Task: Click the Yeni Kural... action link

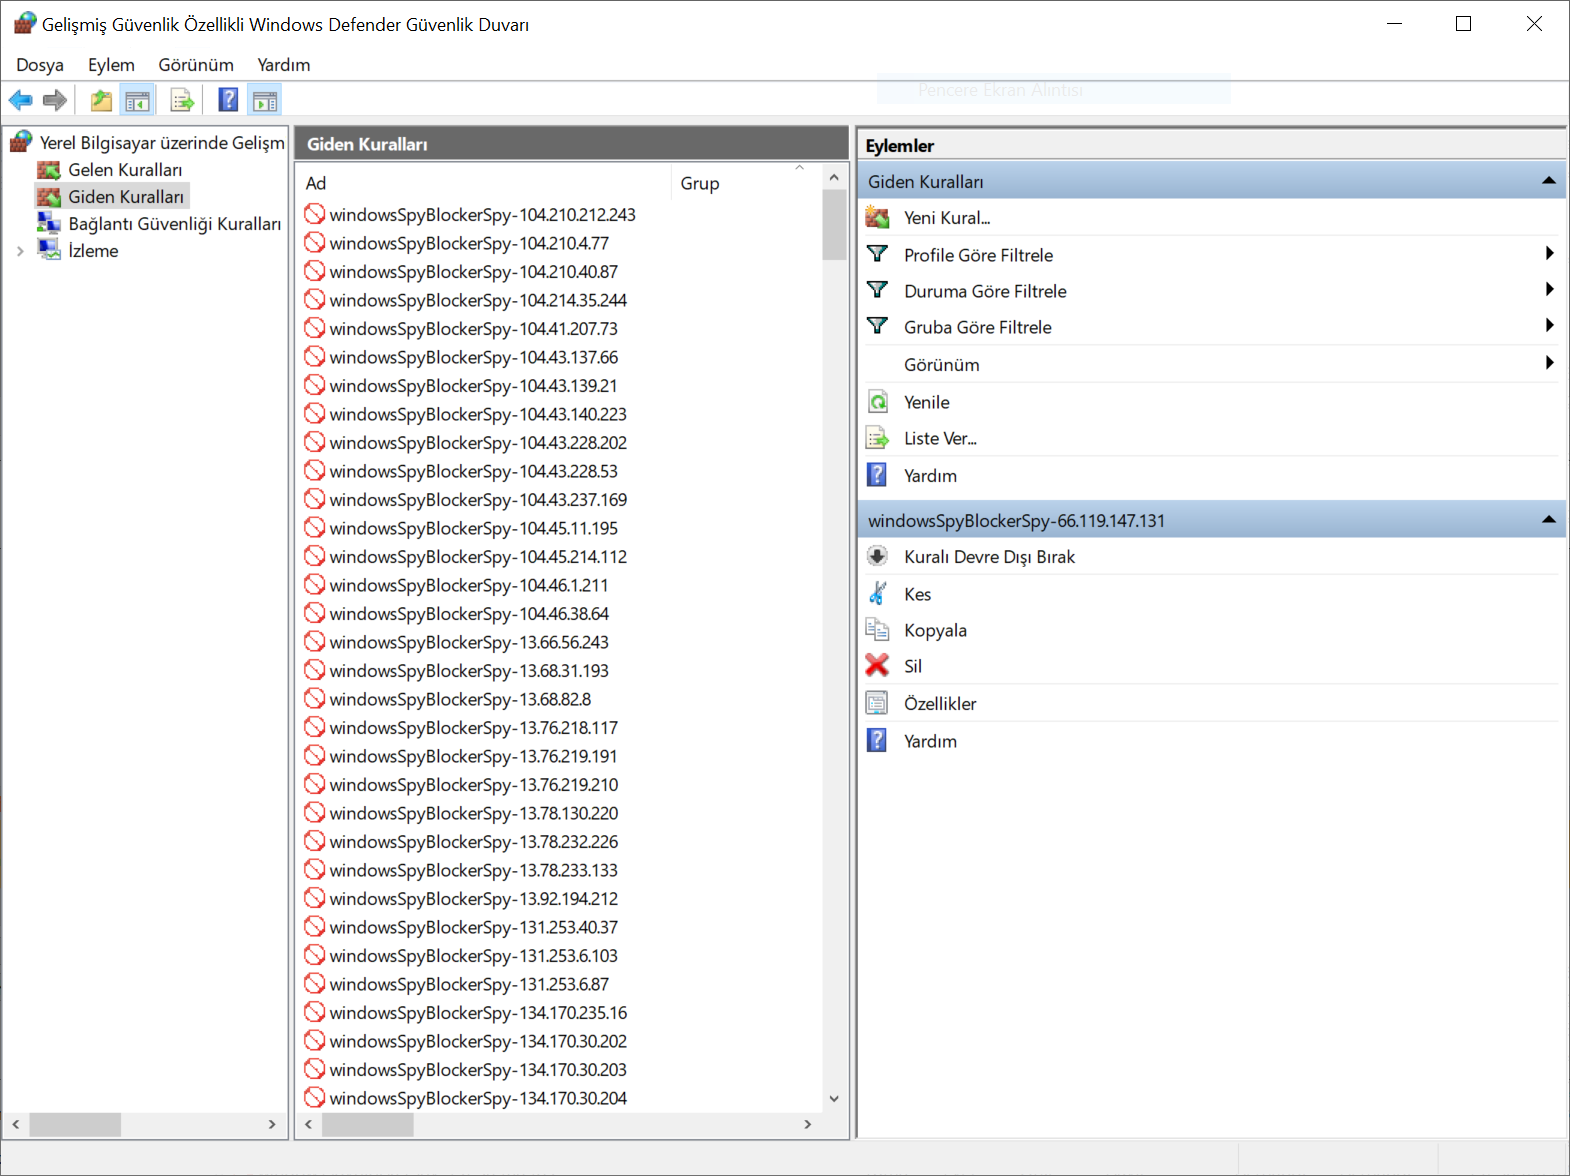Action: [947, 218]
